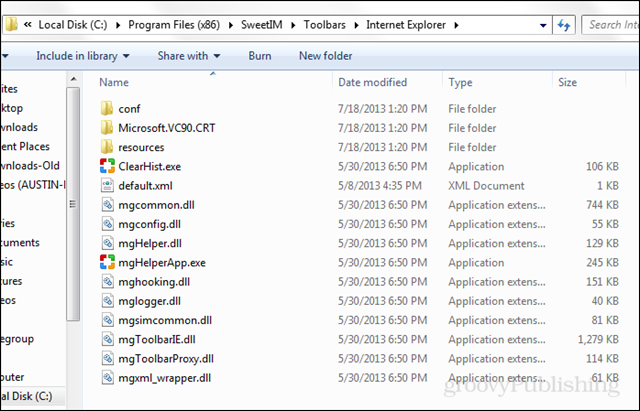Viewport: 640px width, 411px height.
Task: Click the 5/8/2013 4:35 PM date
Action: click(379, 186)
